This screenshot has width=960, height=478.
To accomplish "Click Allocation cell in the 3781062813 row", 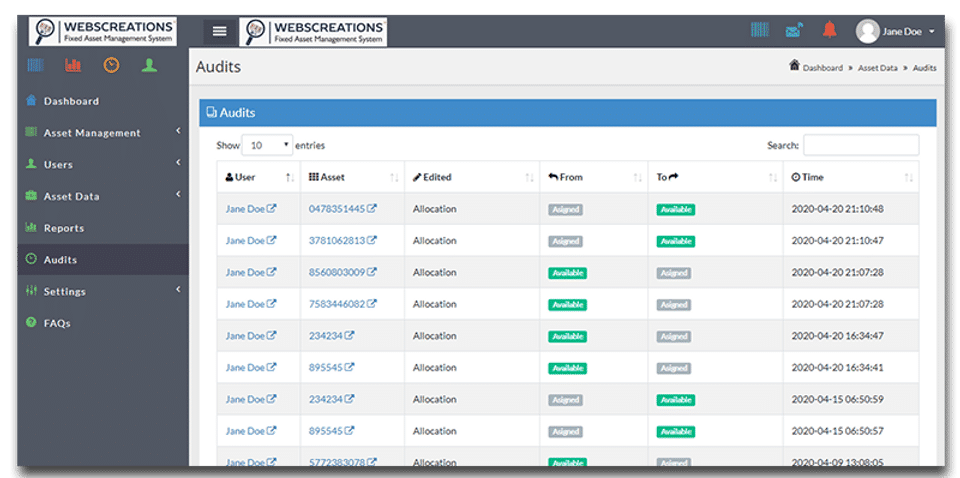I will coord(435,241).
